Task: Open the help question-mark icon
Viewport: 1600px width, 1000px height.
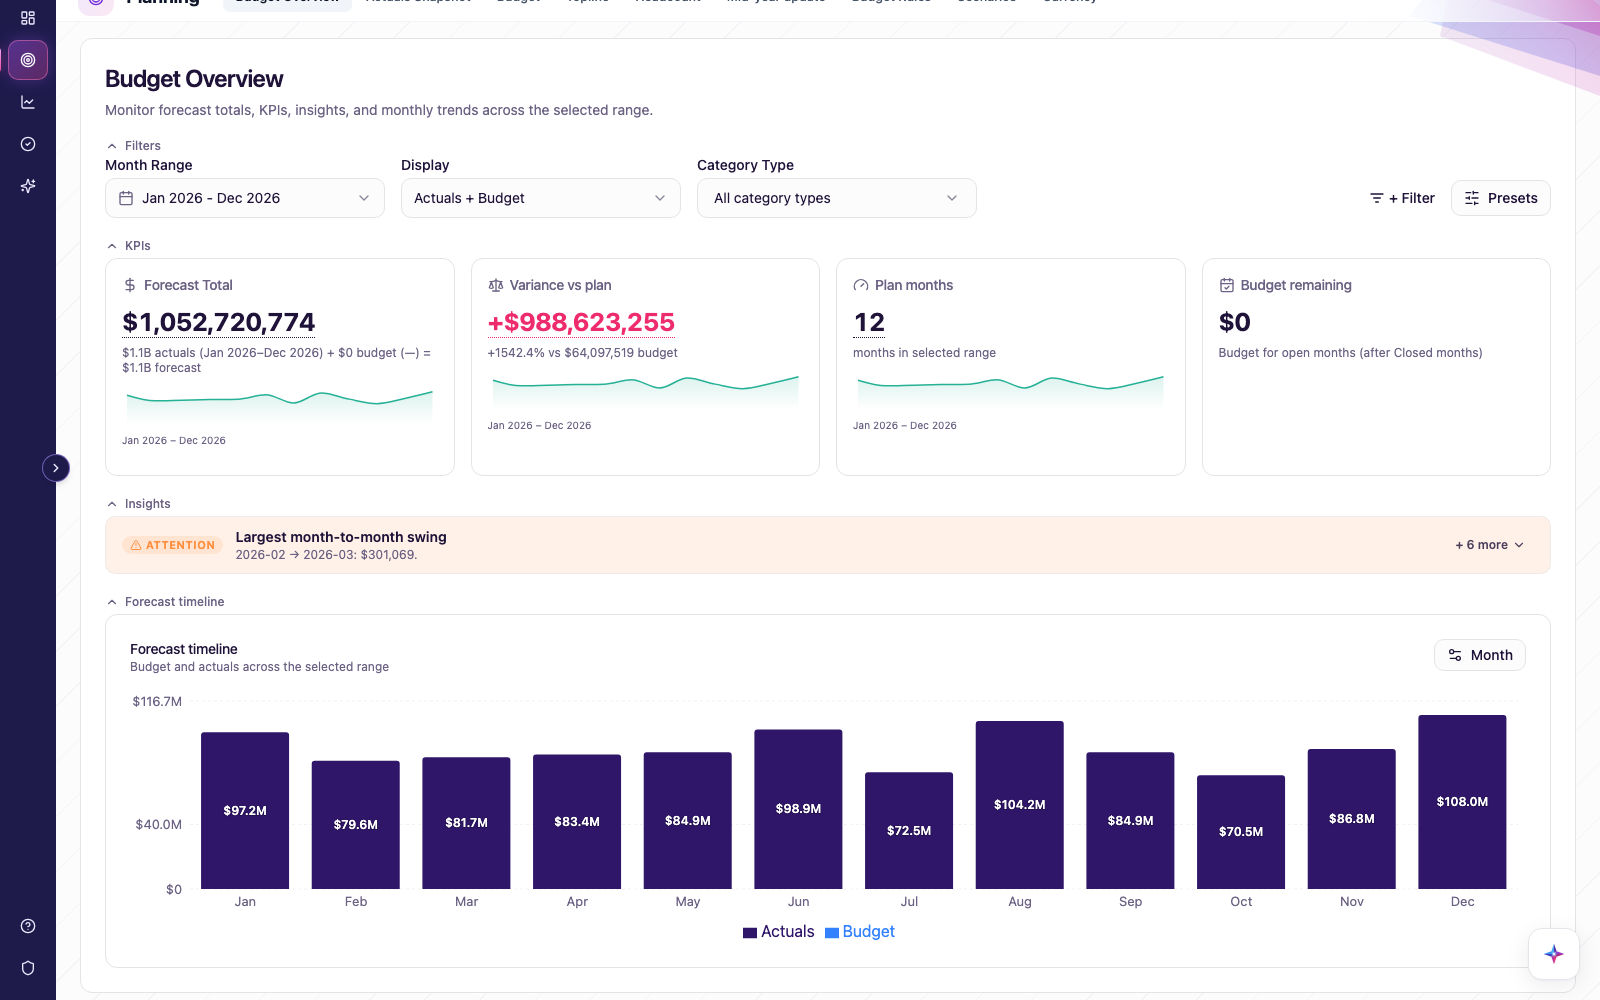Action: 28,926
